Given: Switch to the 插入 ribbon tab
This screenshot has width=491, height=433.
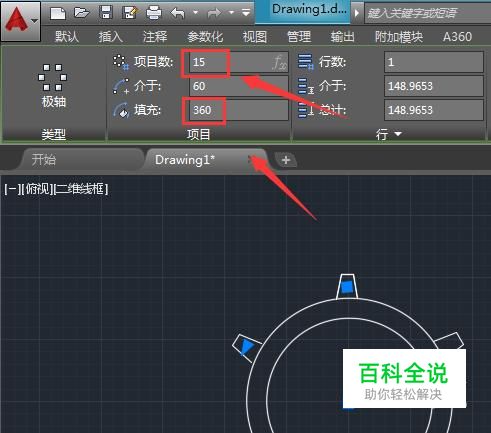Looking at the screenshot, I should pyautogui.click(x=111, y=36).
